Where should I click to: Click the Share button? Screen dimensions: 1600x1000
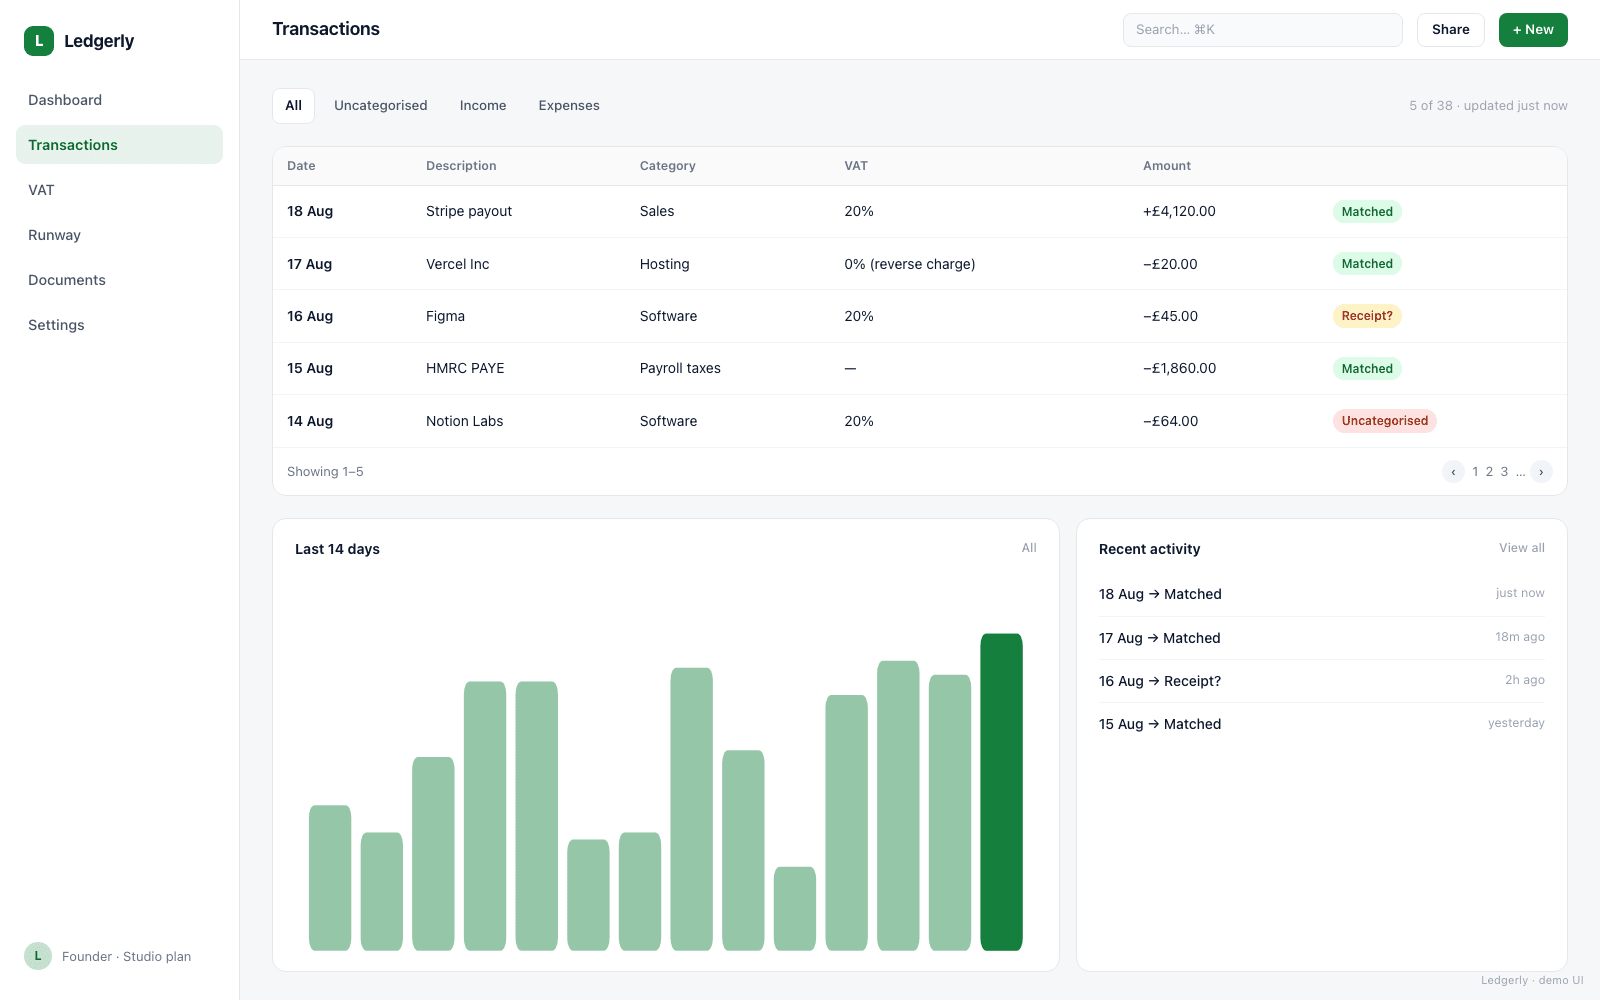[x=1450, y=30]
